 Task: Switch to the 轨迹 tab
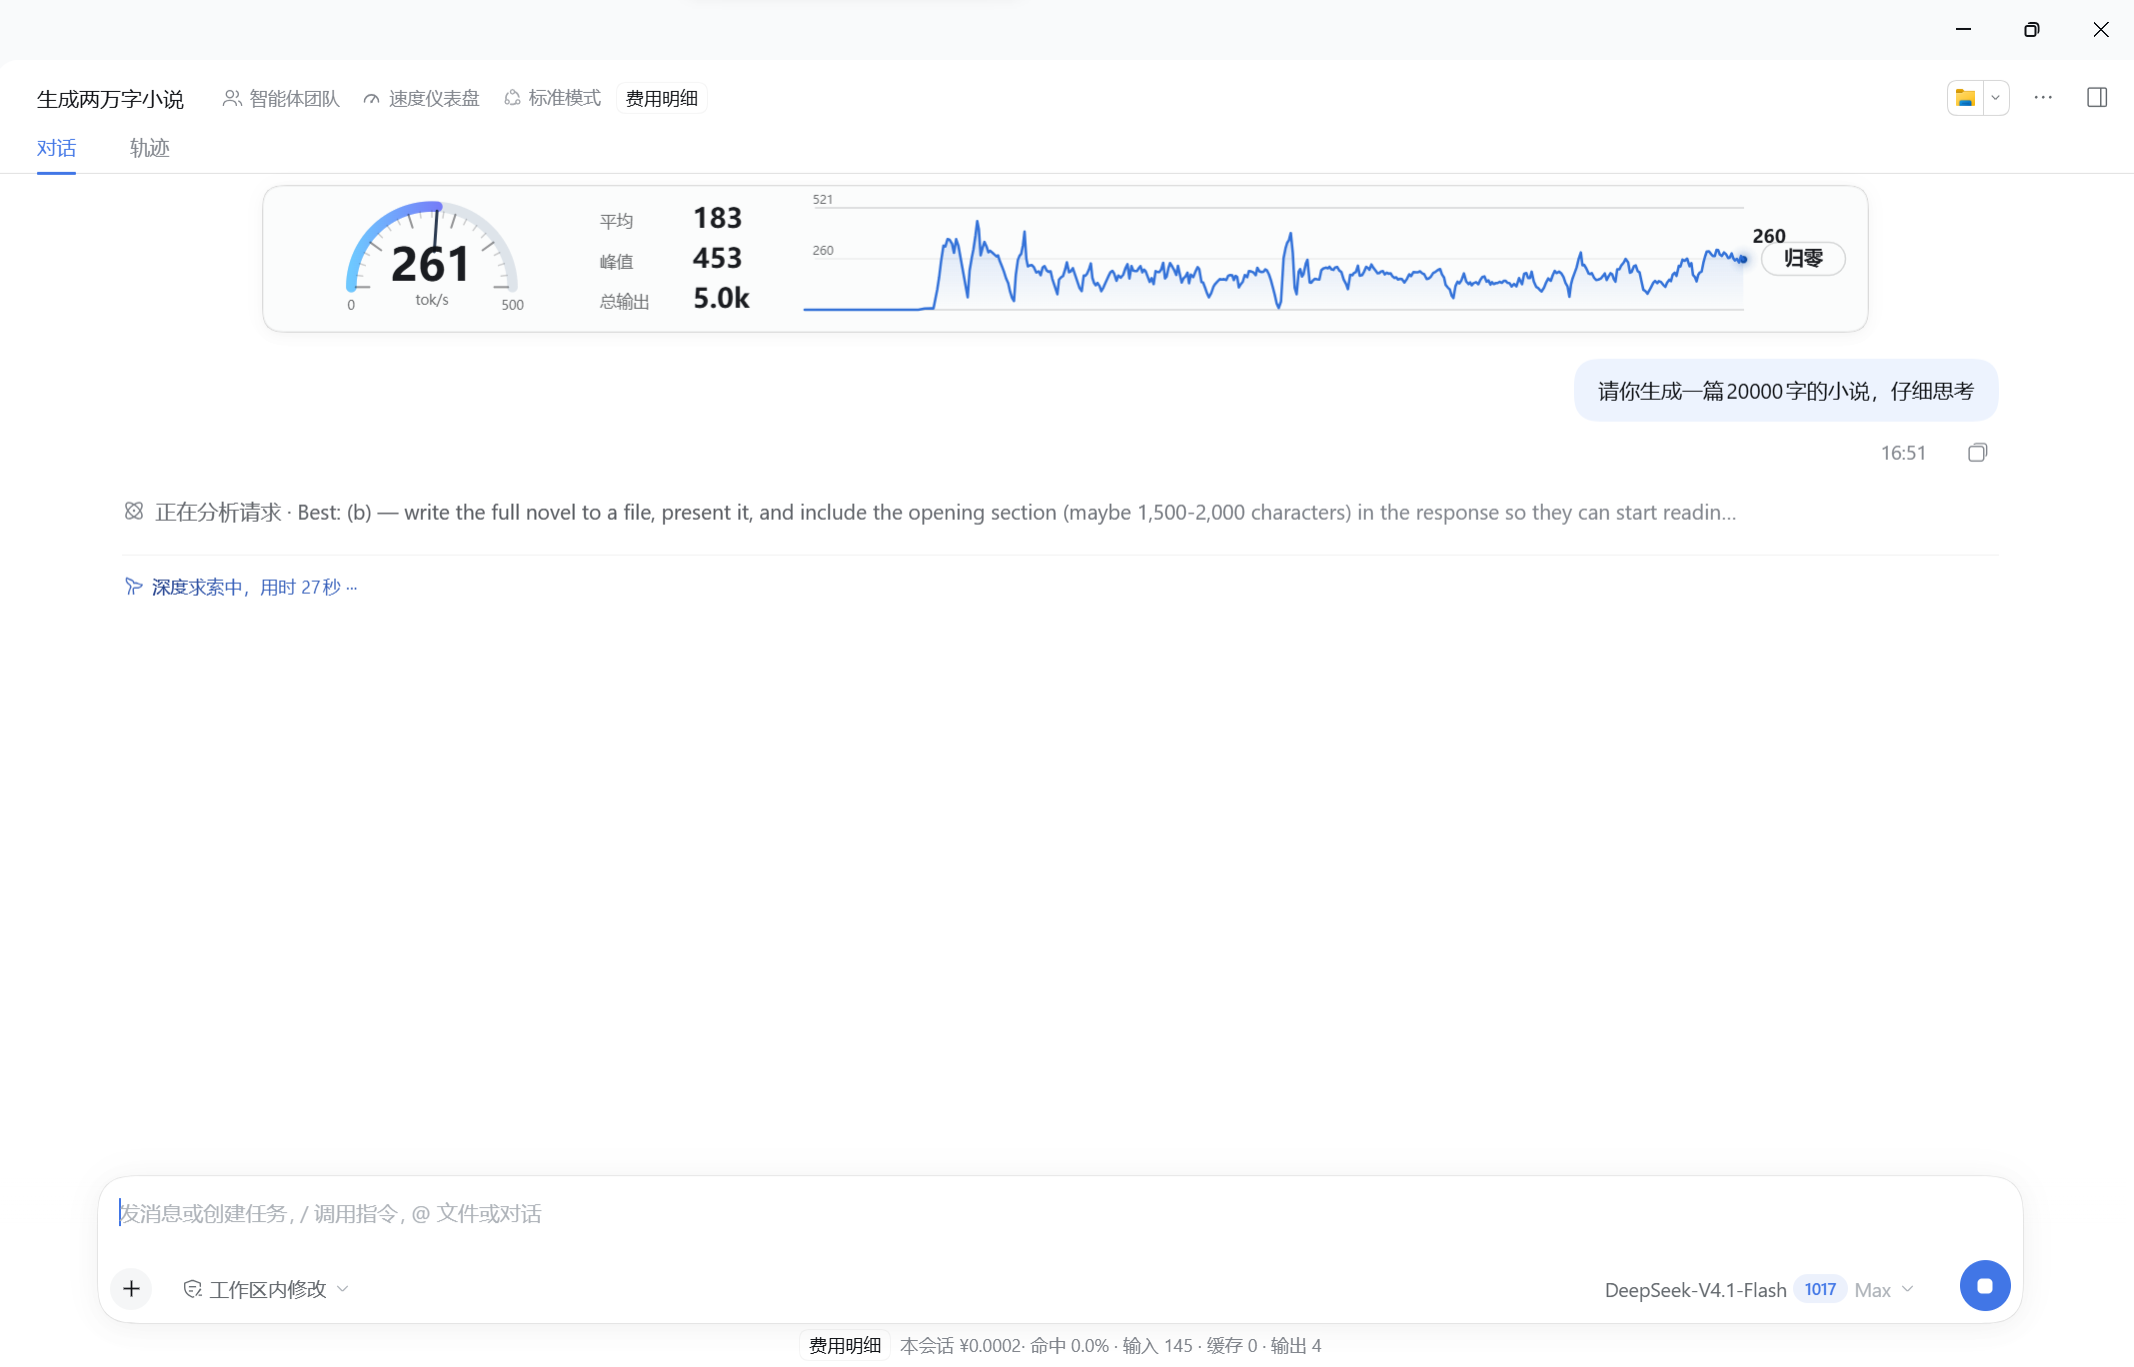[x=150, y=148]
